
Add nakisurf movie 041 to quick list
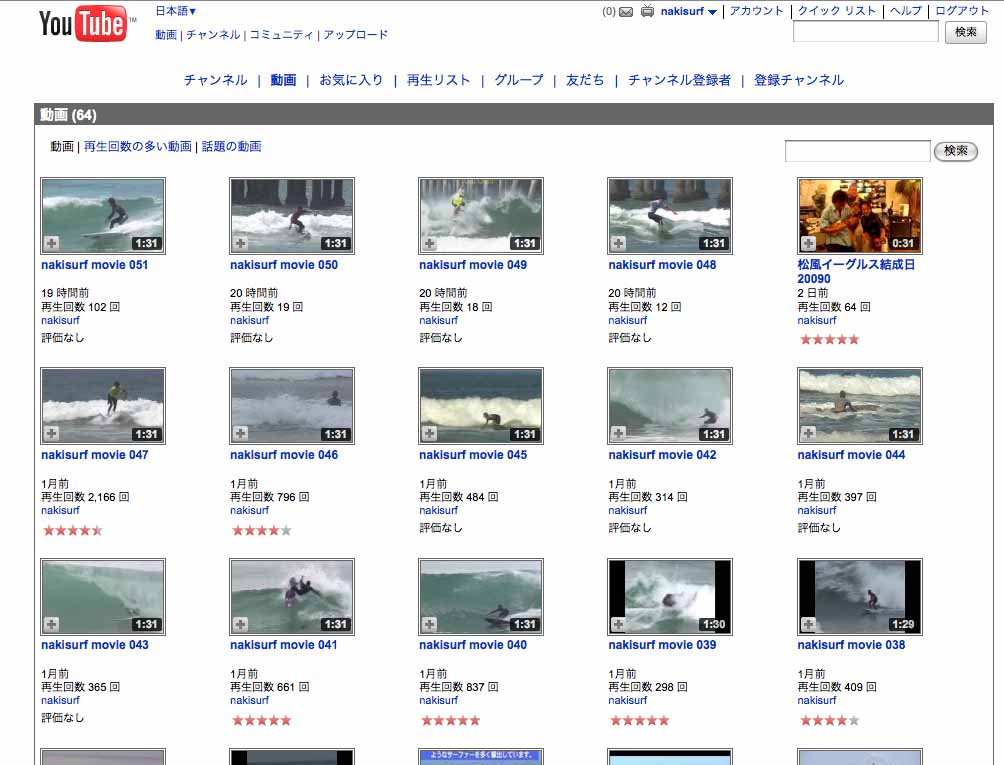[x=240, y=624]
